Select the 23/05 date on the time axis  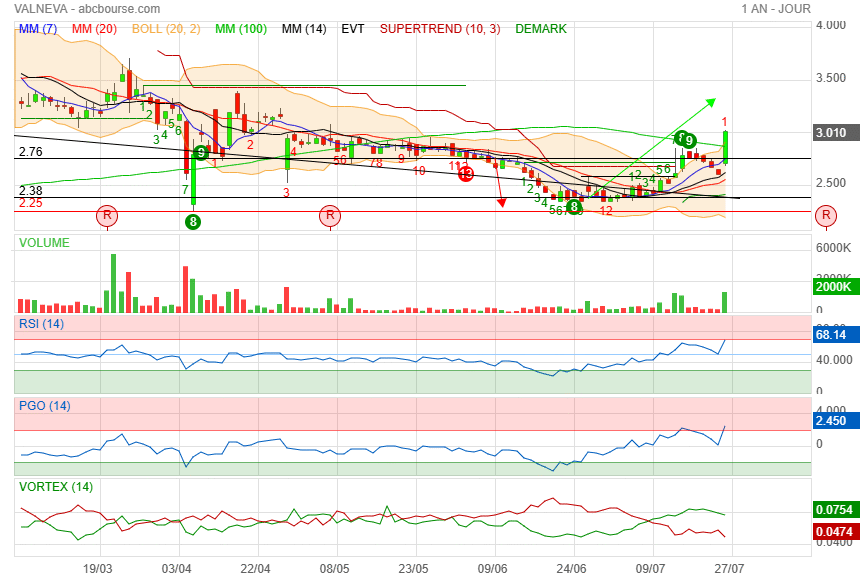click(x=414, y=568)
